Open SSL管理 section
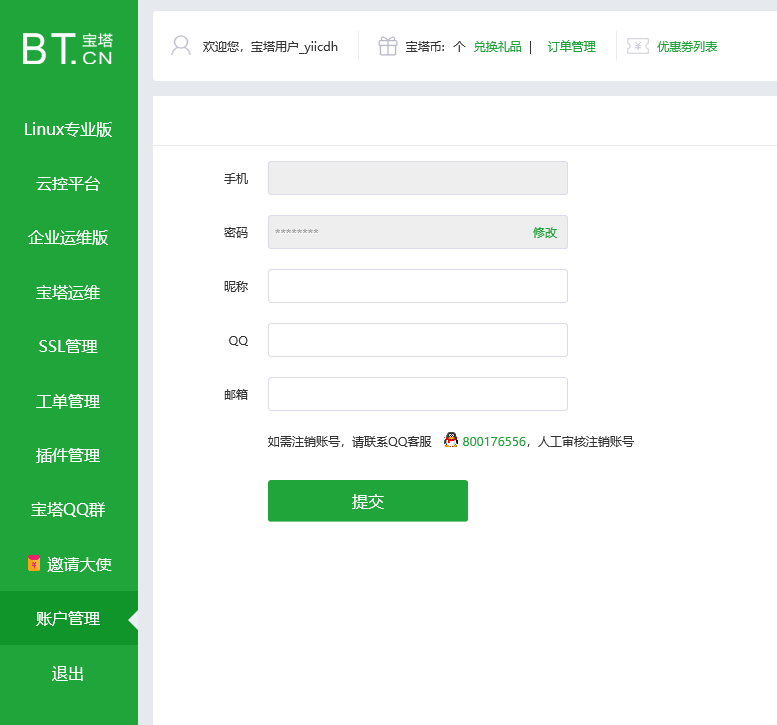Viewport: 777px width, 725px height. click(x=68, y=346)
